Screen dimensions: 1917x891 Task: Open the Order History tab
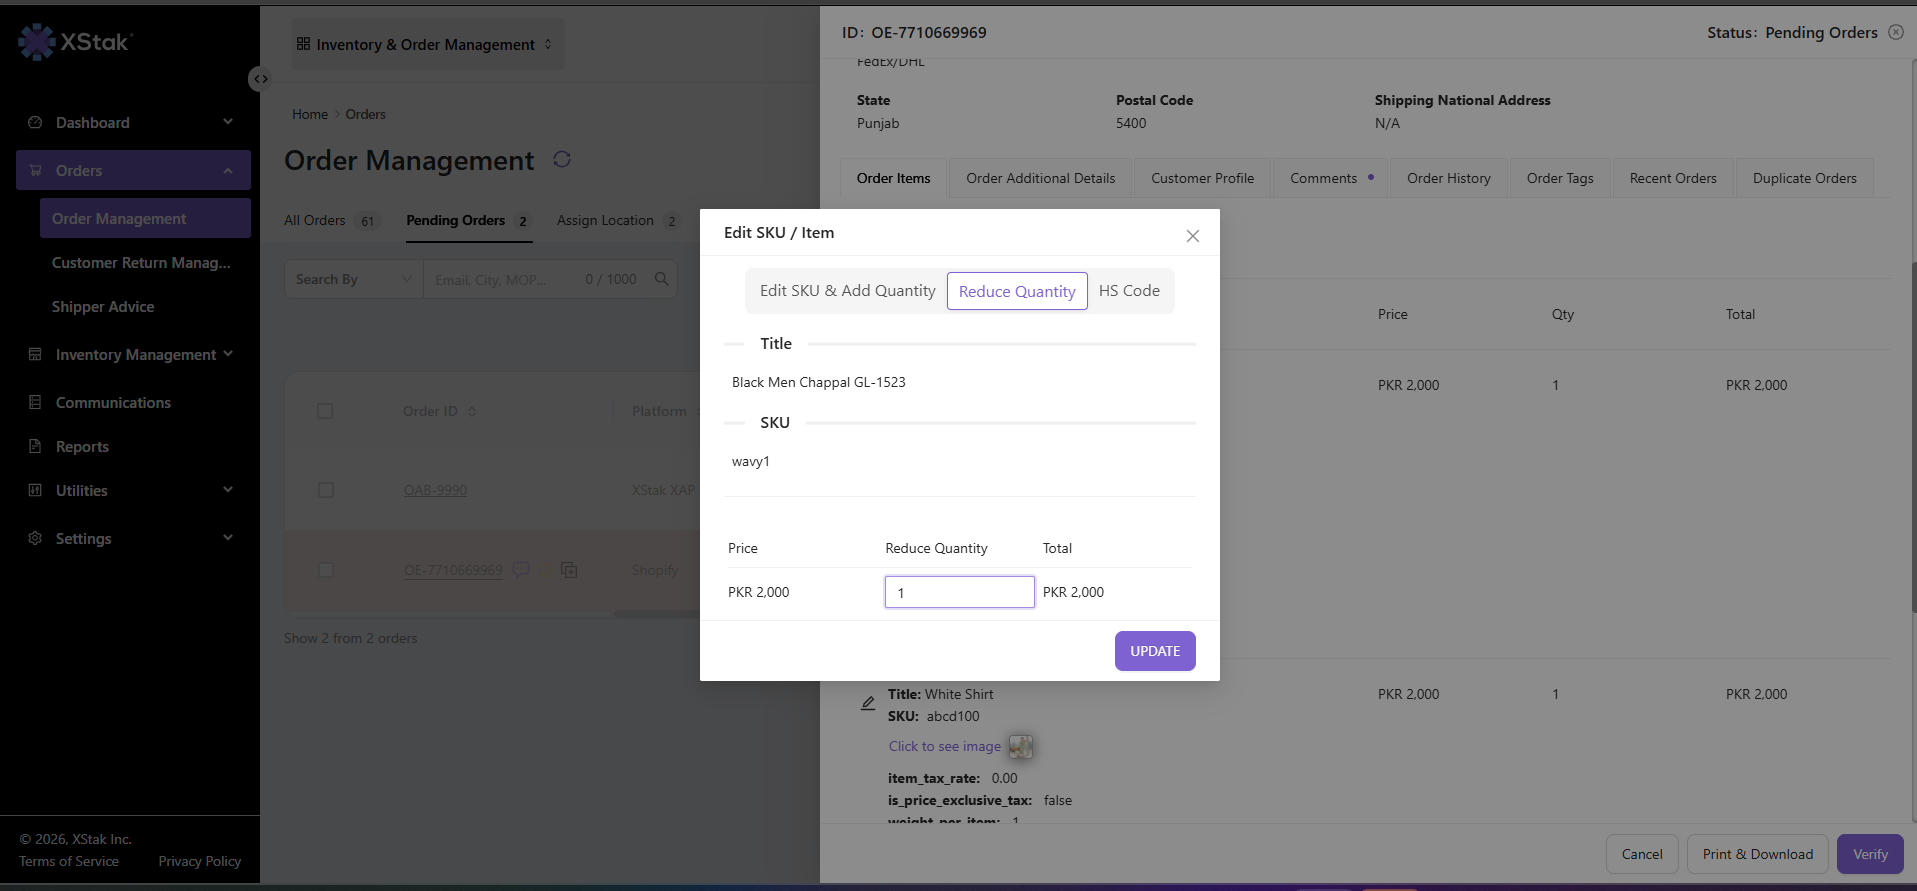1448,178
